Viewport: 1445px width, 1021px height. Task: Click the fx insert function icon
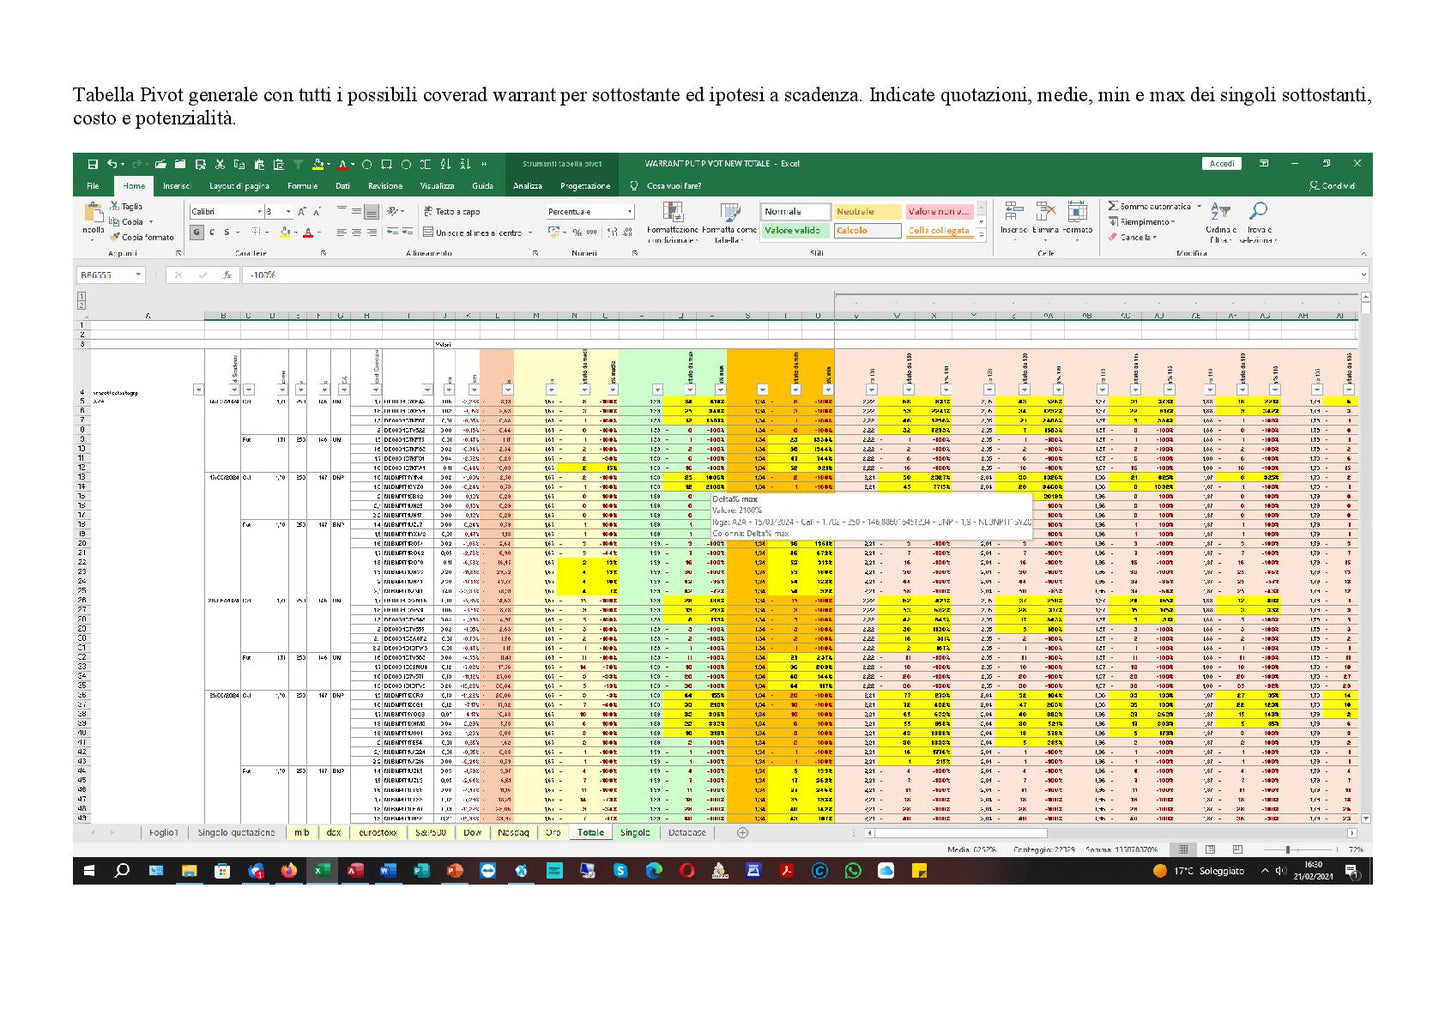click(228, 275)
